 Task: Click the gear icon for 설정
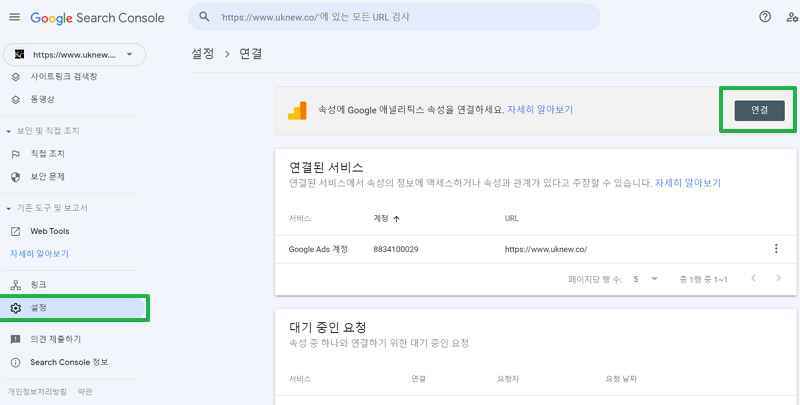coord(16,308)
